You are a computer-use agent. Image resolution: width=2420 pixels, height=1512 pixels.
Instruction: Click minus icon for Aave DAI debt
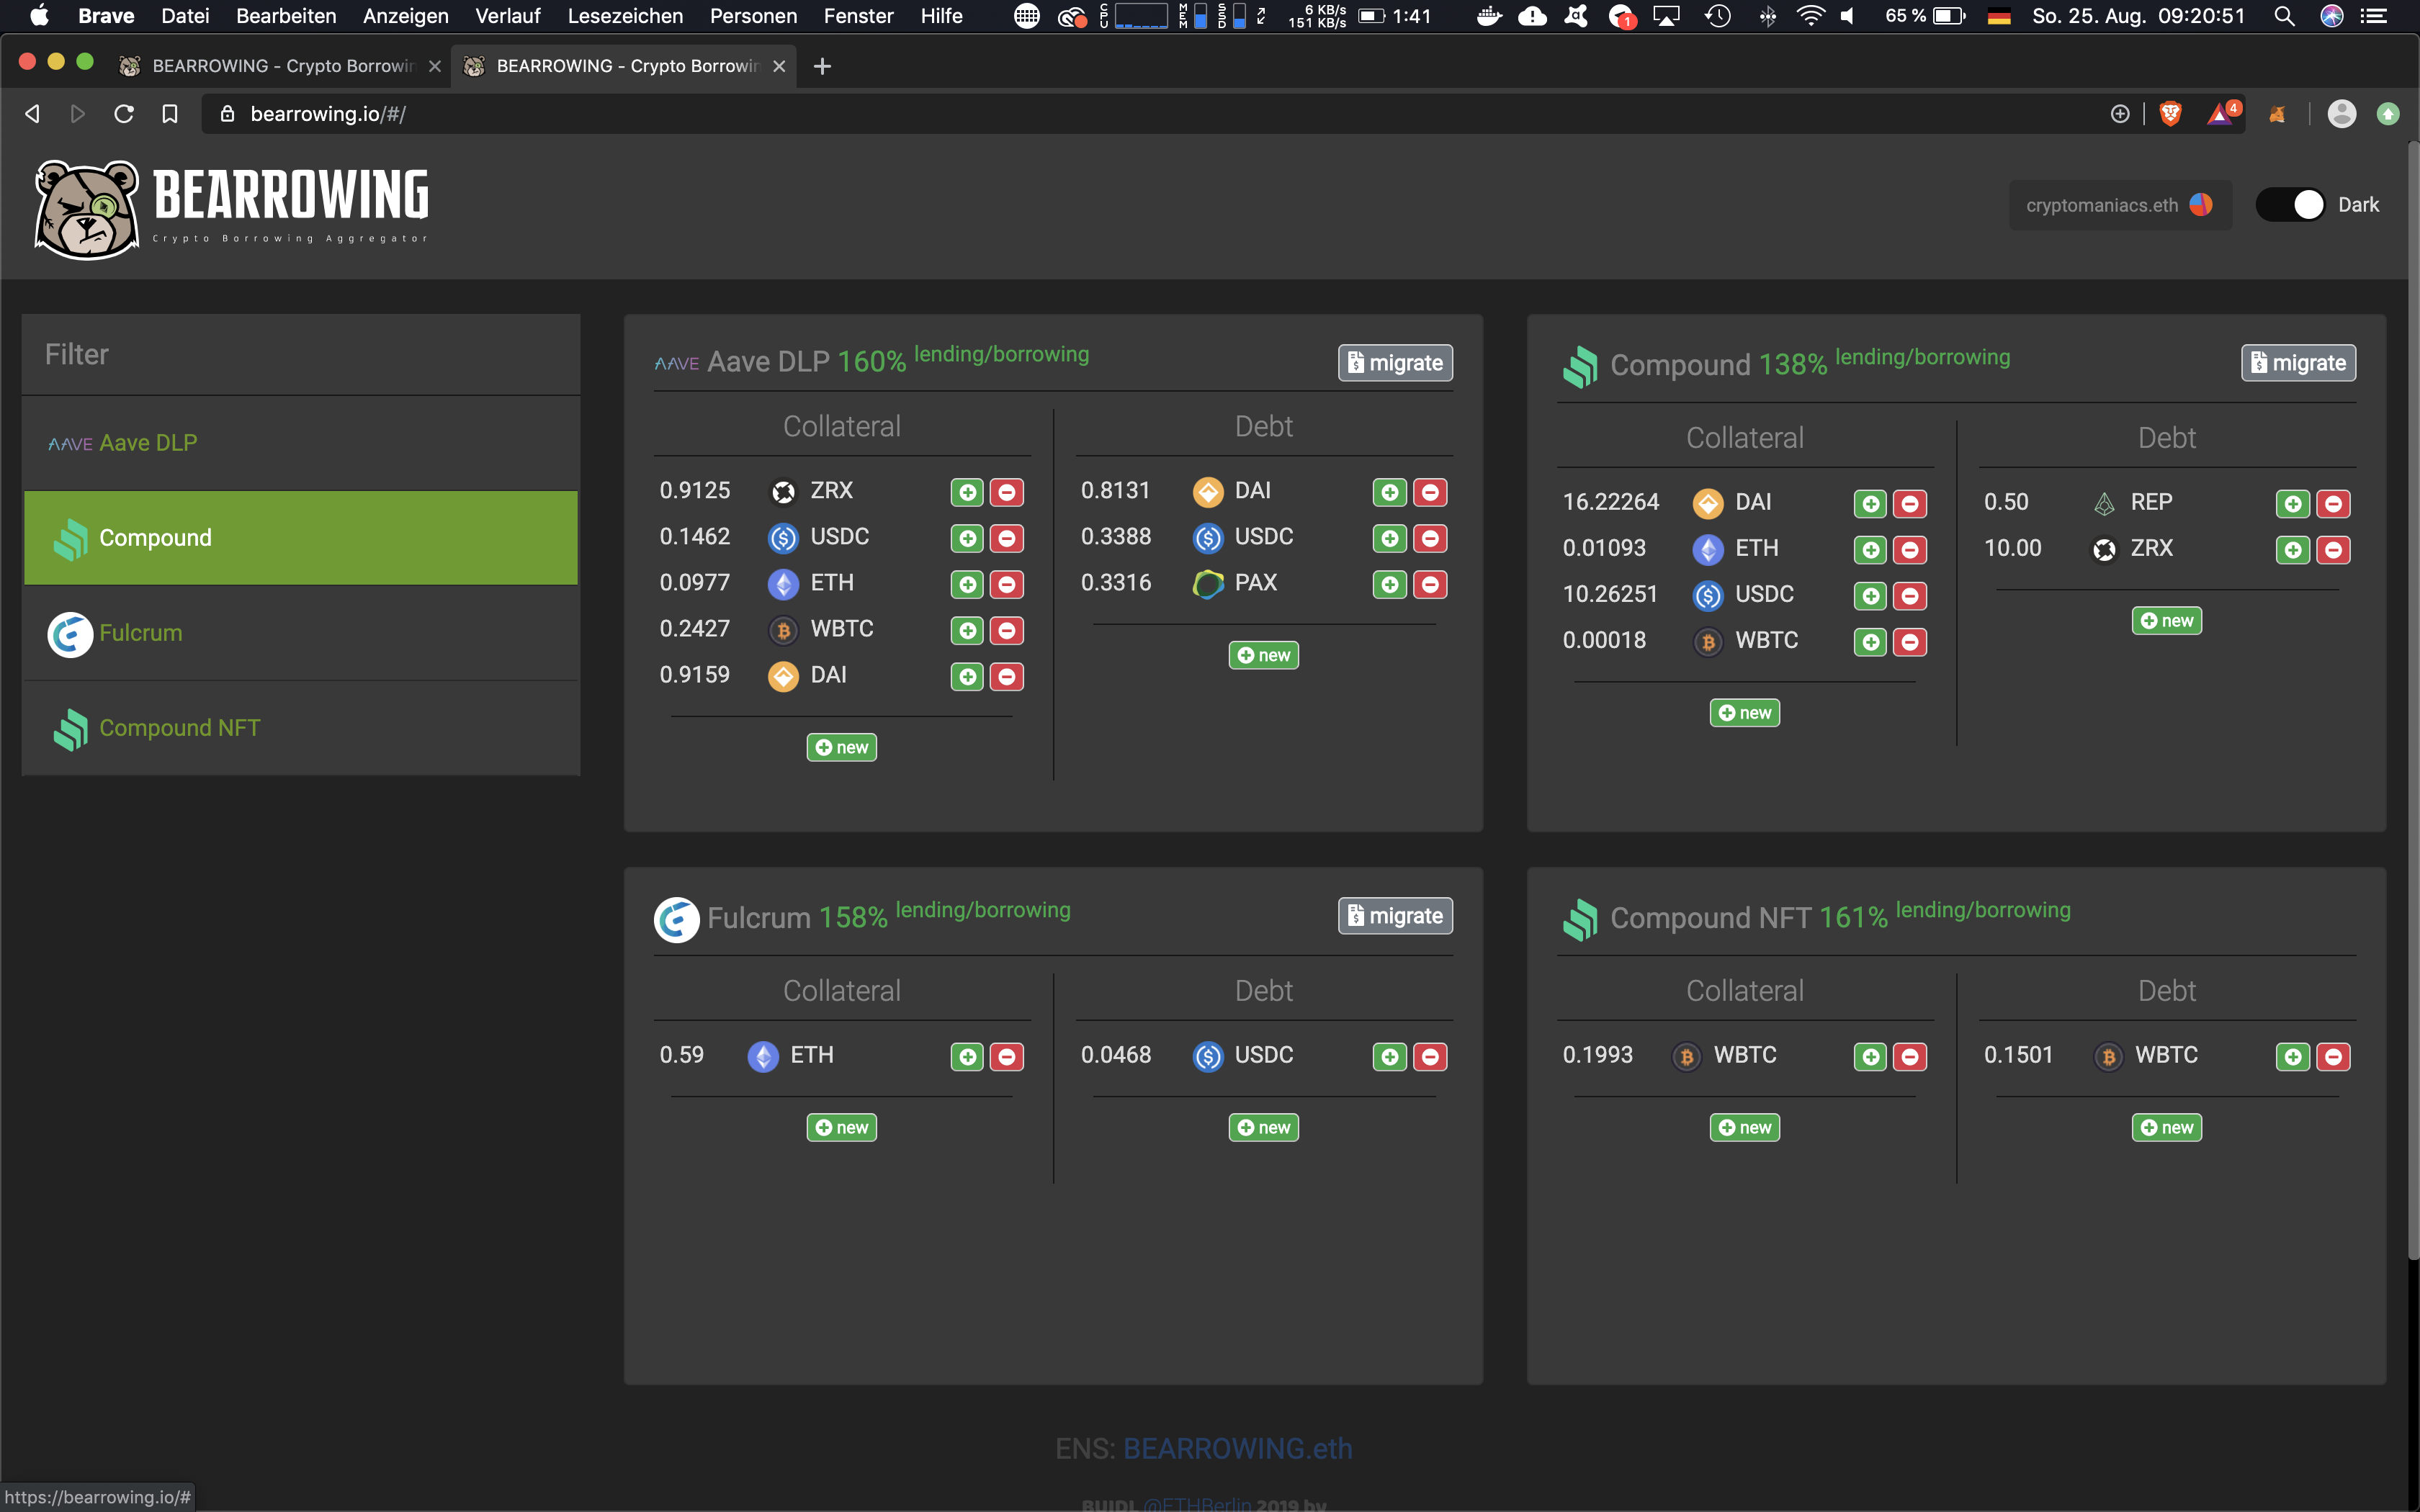pos(1430,492)
